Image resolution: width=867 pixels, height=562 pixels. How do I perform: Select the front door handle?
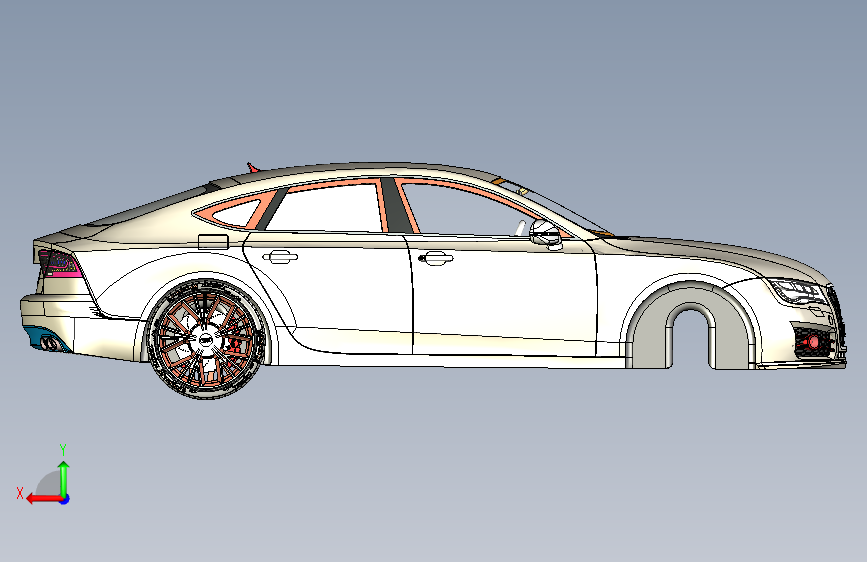pyautogui.click(x=436, y=257)
